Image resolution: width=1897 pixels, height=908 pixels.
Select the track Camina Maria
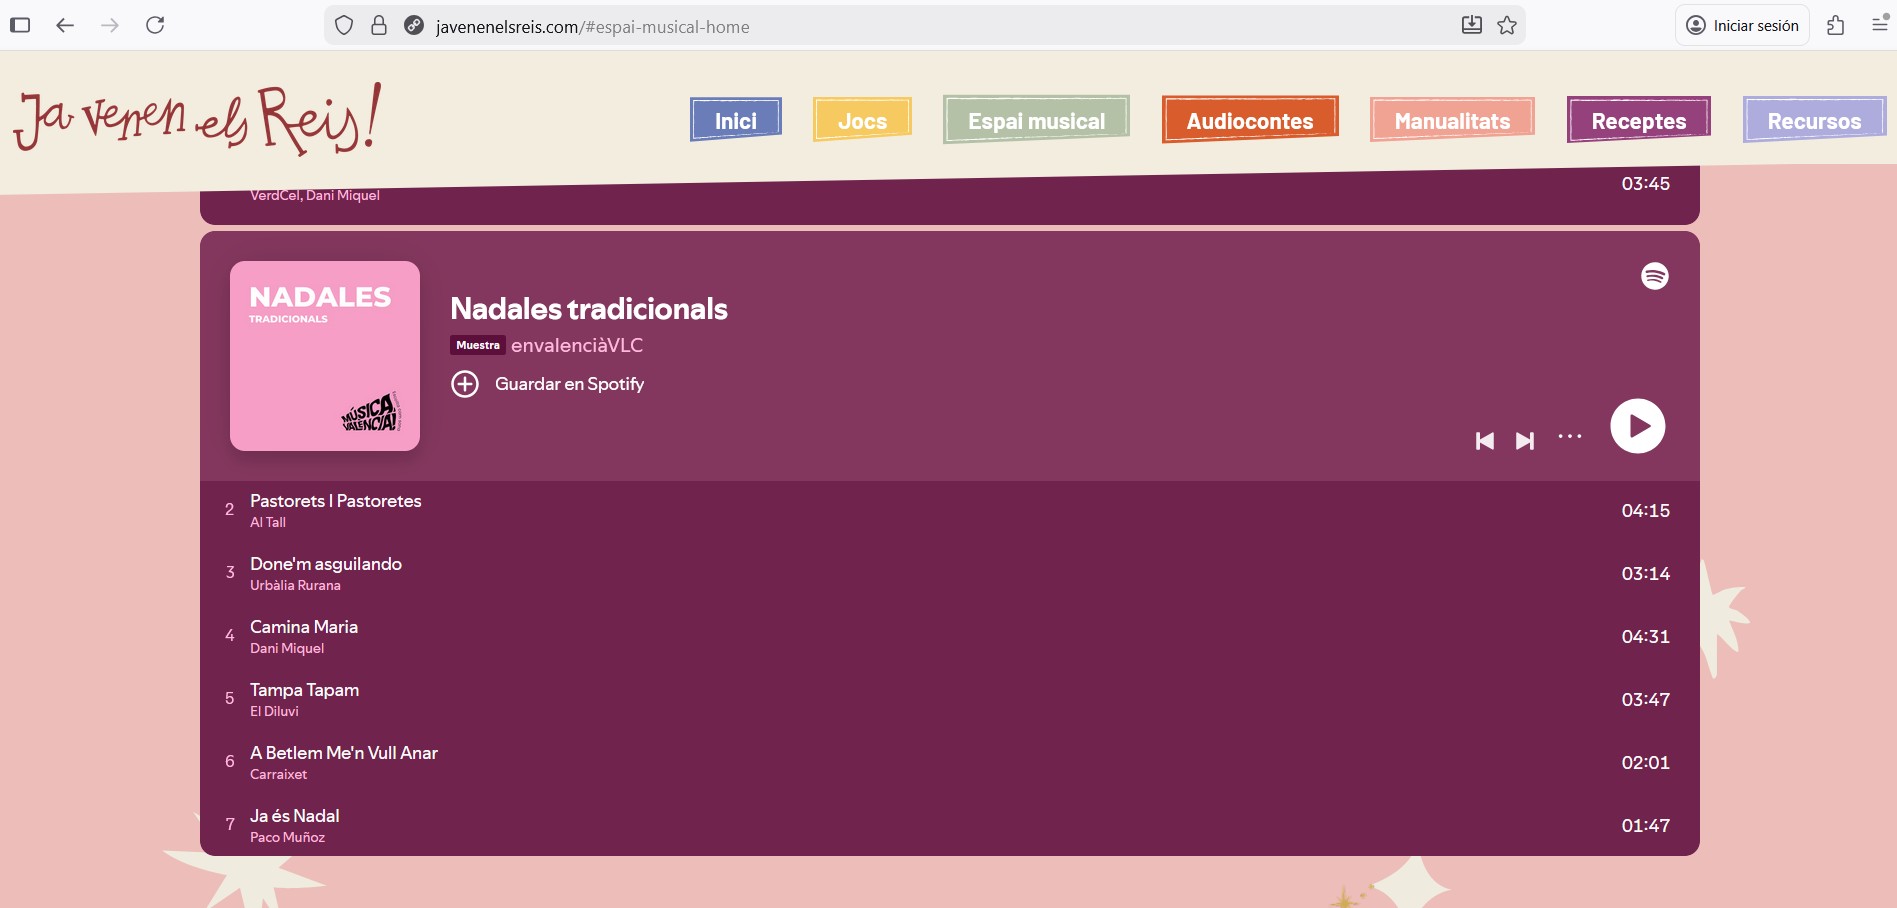(x=304, y=627)
